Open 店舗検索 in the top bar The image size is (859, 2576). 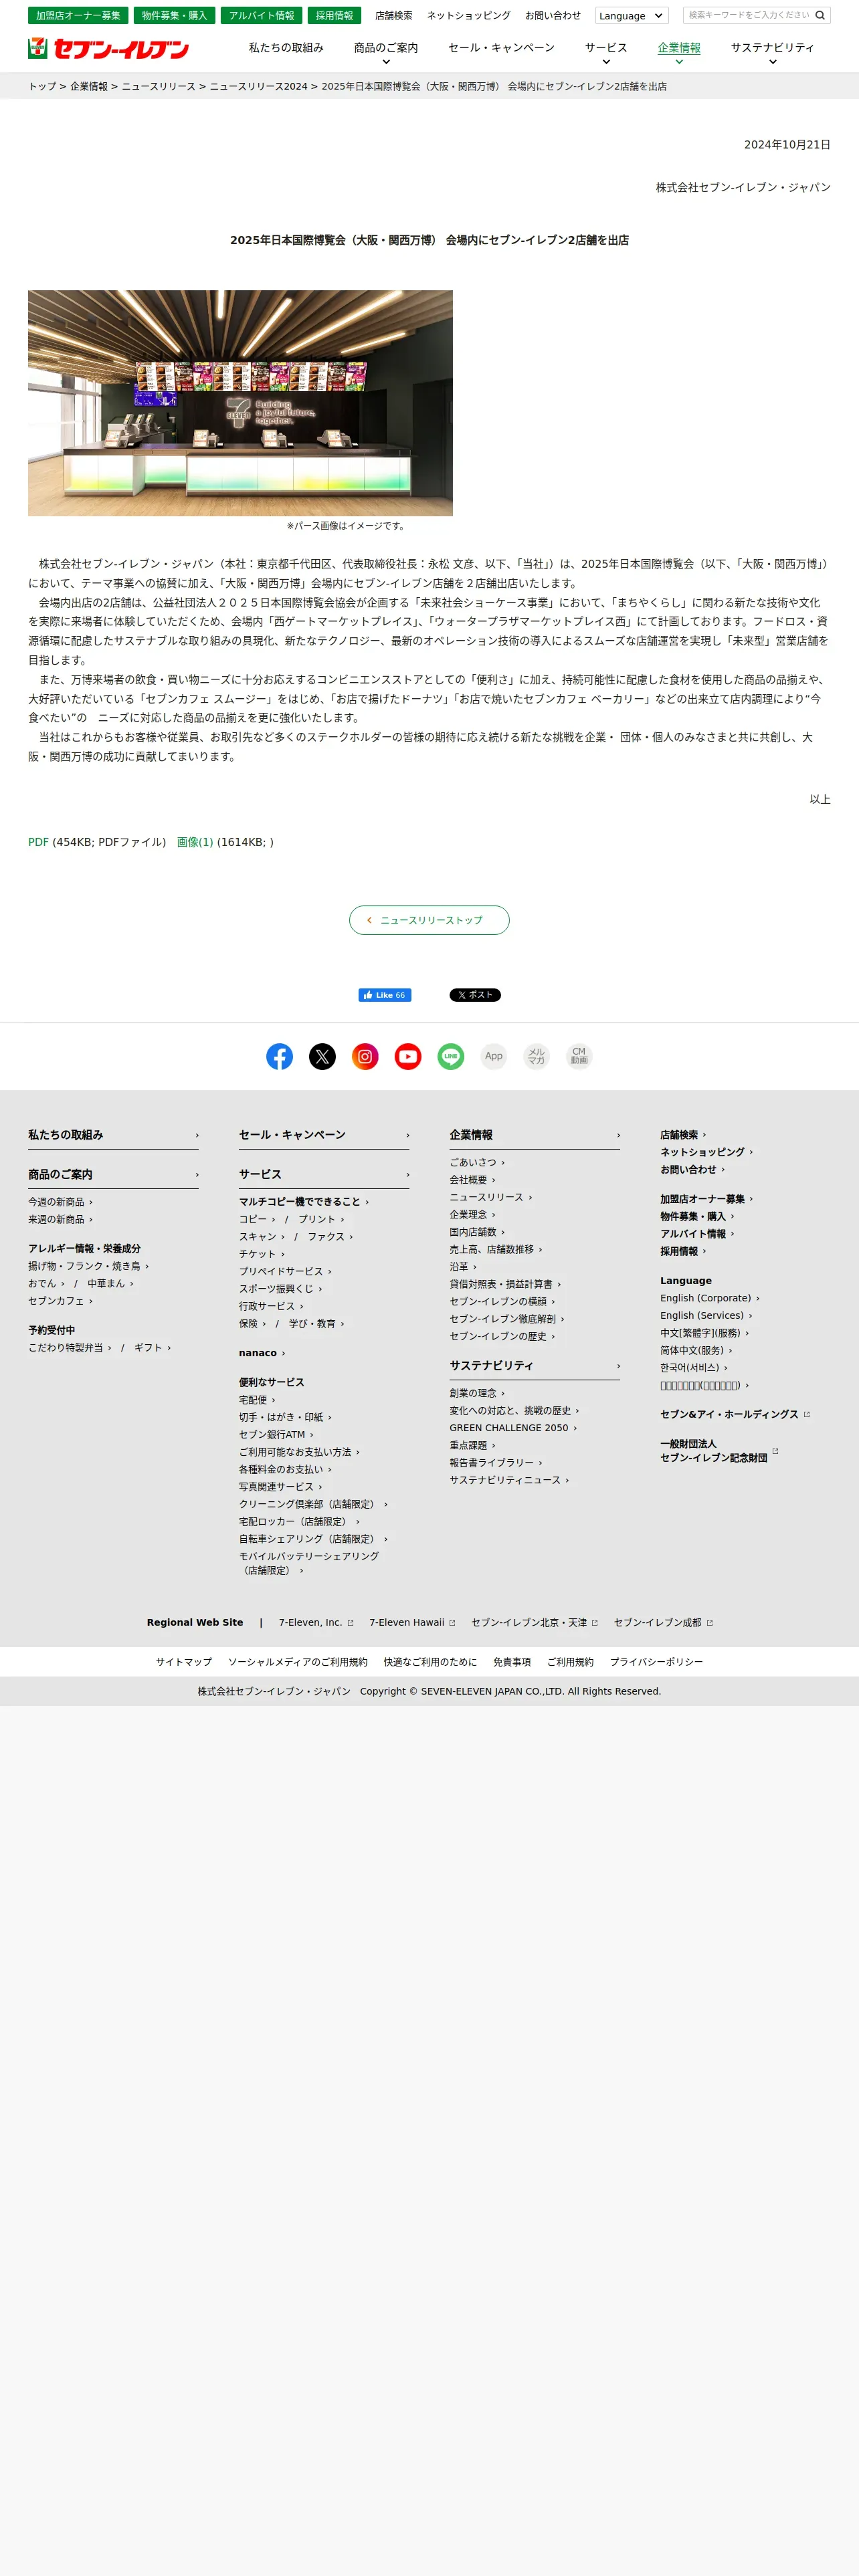click(393, 16)
